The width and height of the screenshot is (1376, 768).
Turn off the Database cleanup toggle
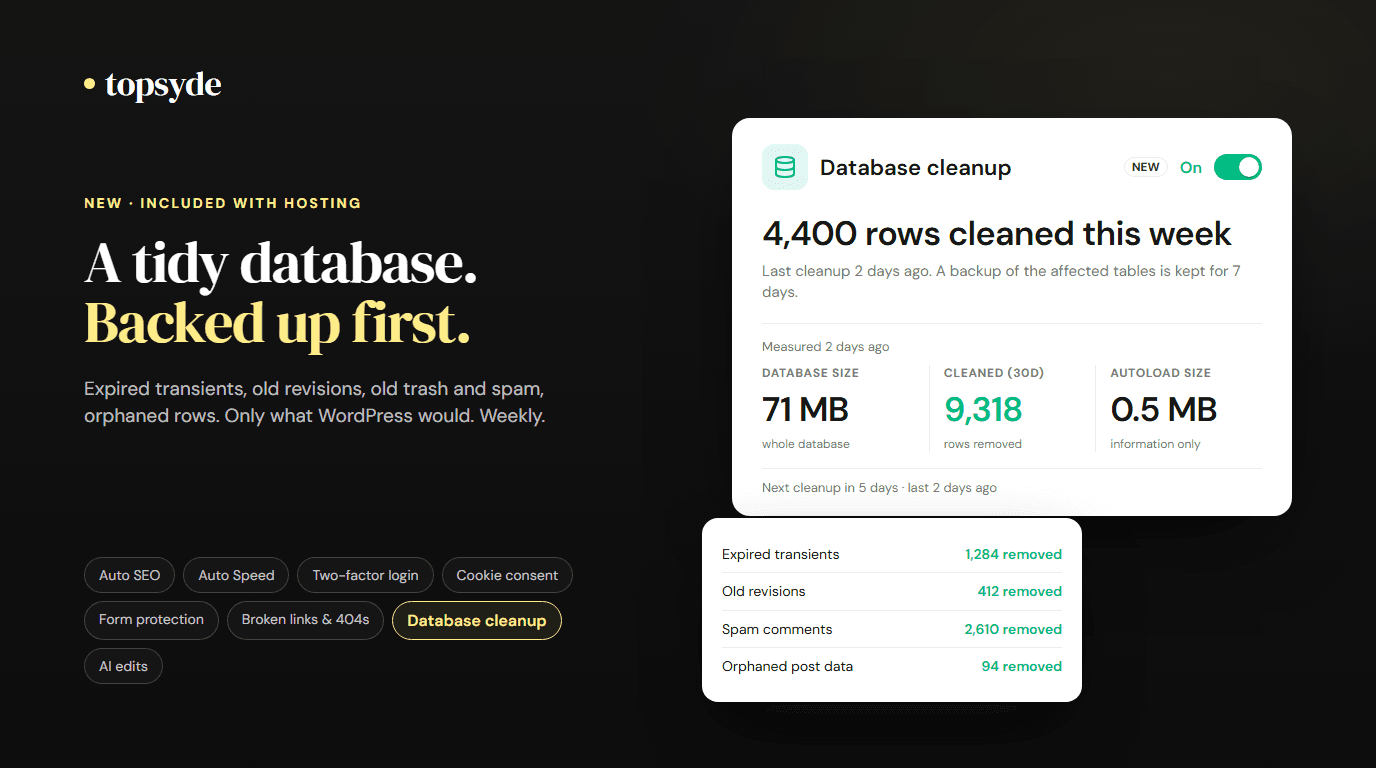1238,167
